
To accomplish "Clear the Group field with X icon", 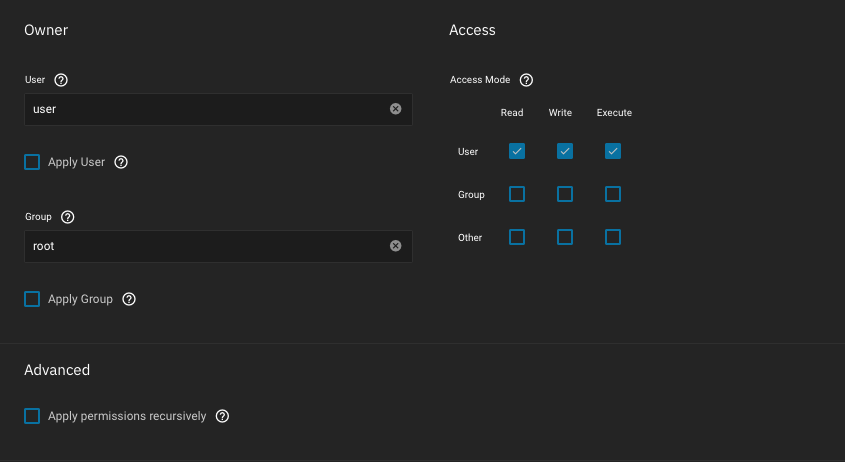I will pos(395,246).
